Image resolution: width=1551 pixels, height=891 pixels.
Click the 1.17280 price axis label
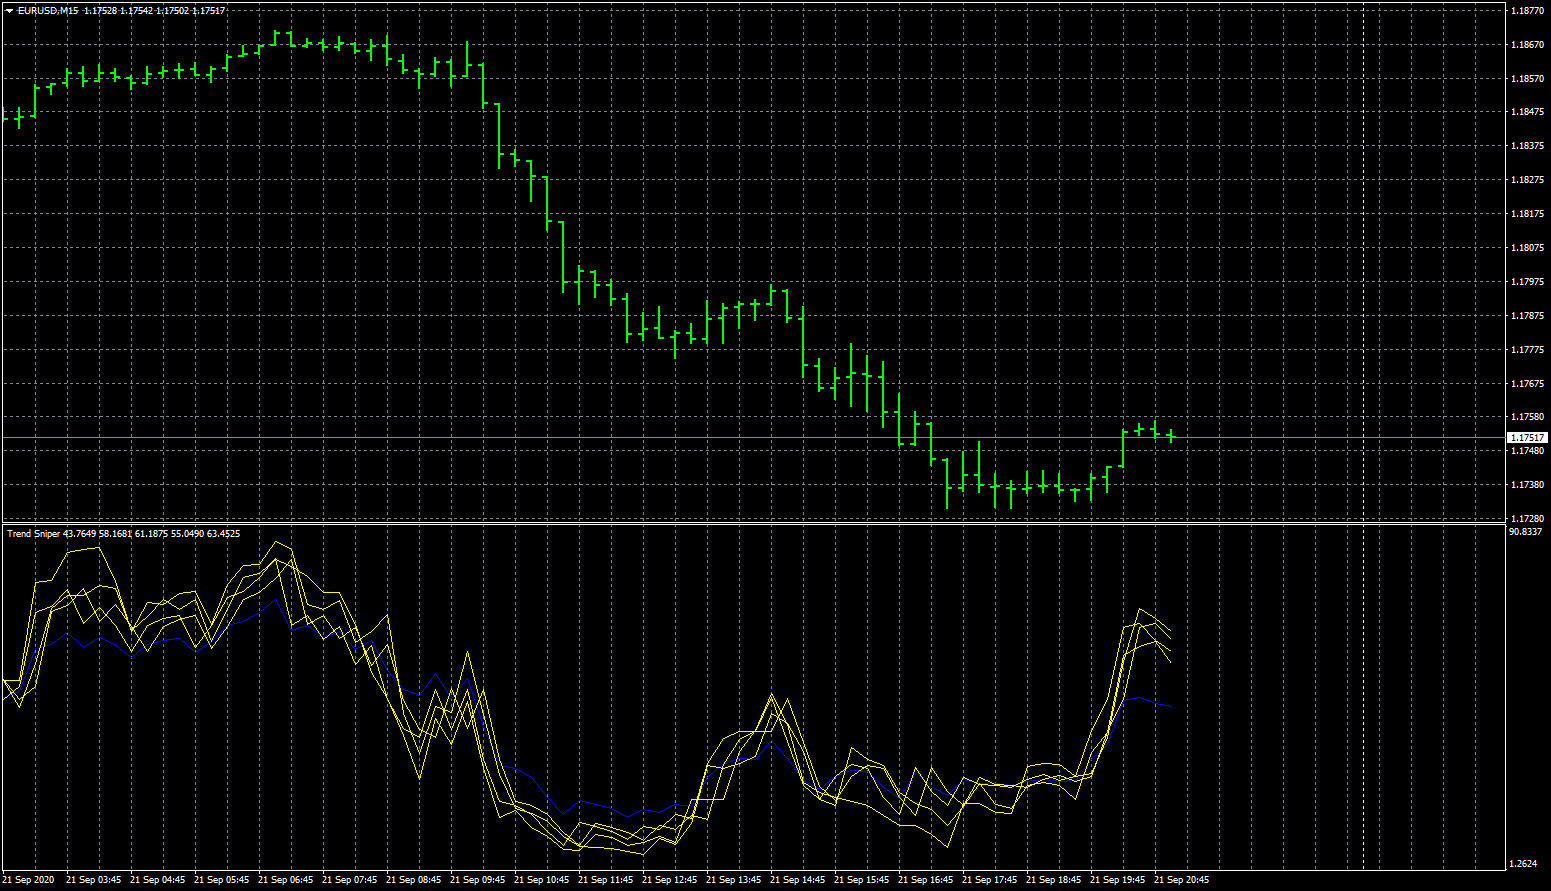click(1526, 519)
